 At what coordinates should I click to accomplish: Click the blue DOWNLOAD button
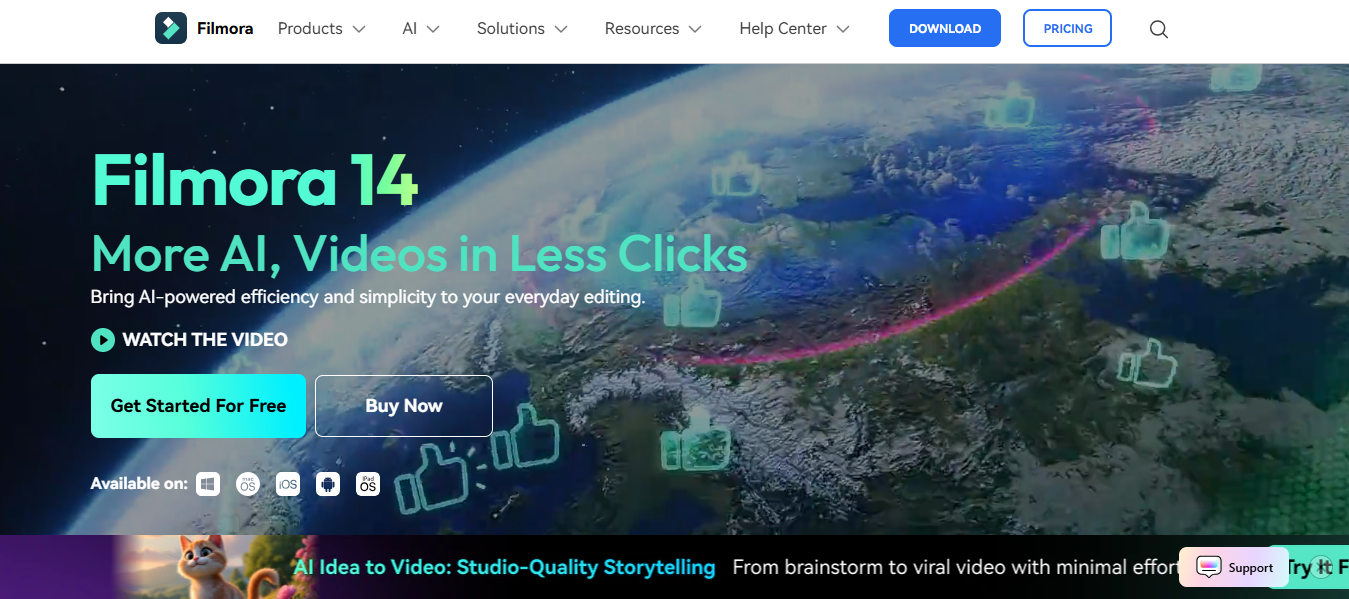(945, 28)
